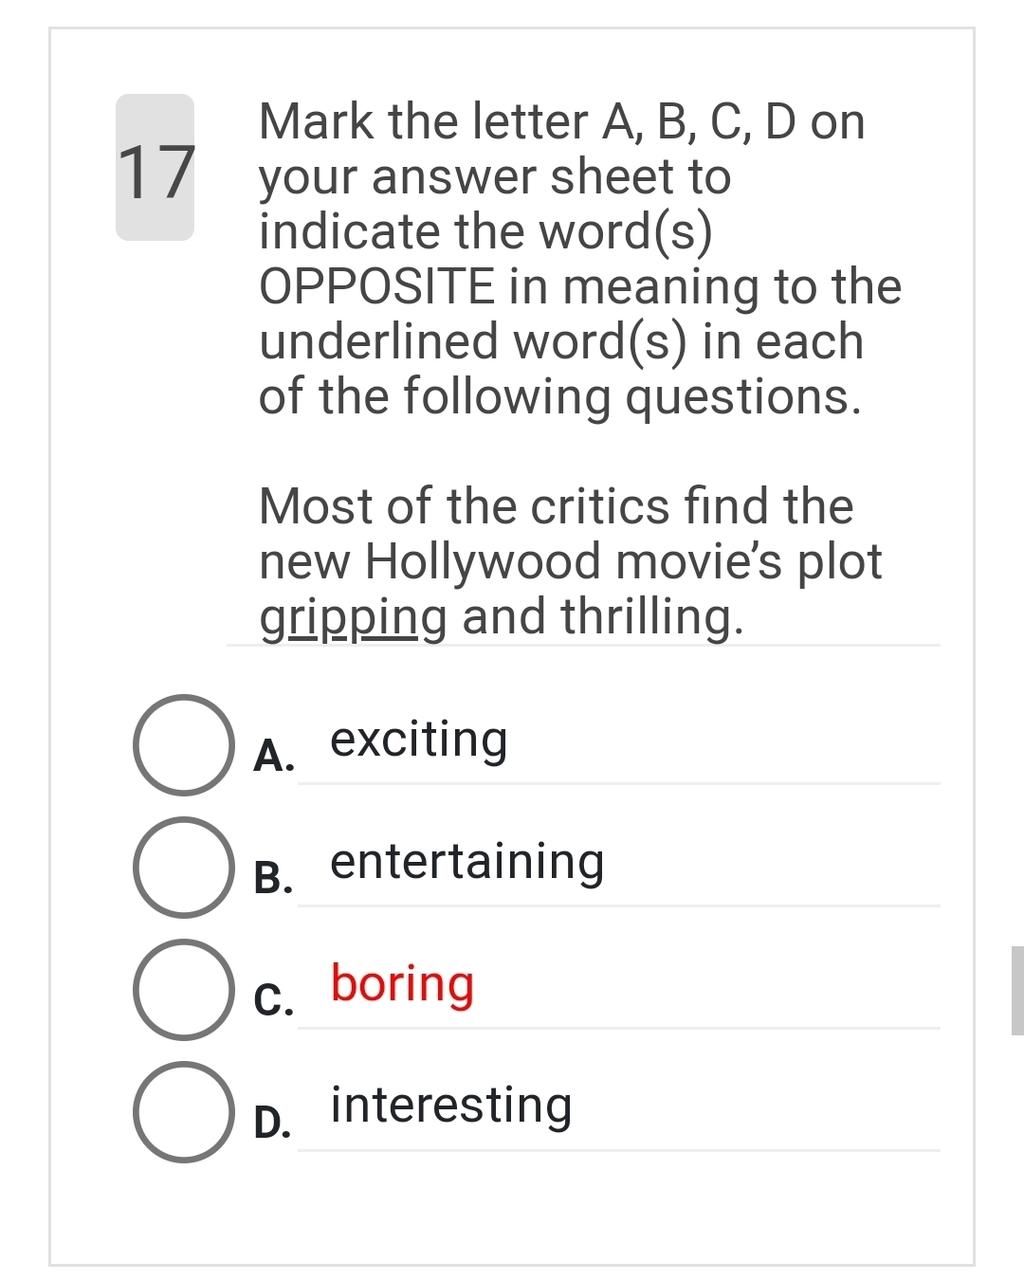
Task: Click the underlined word 'gripping'
Action: (x=353, y=618)
